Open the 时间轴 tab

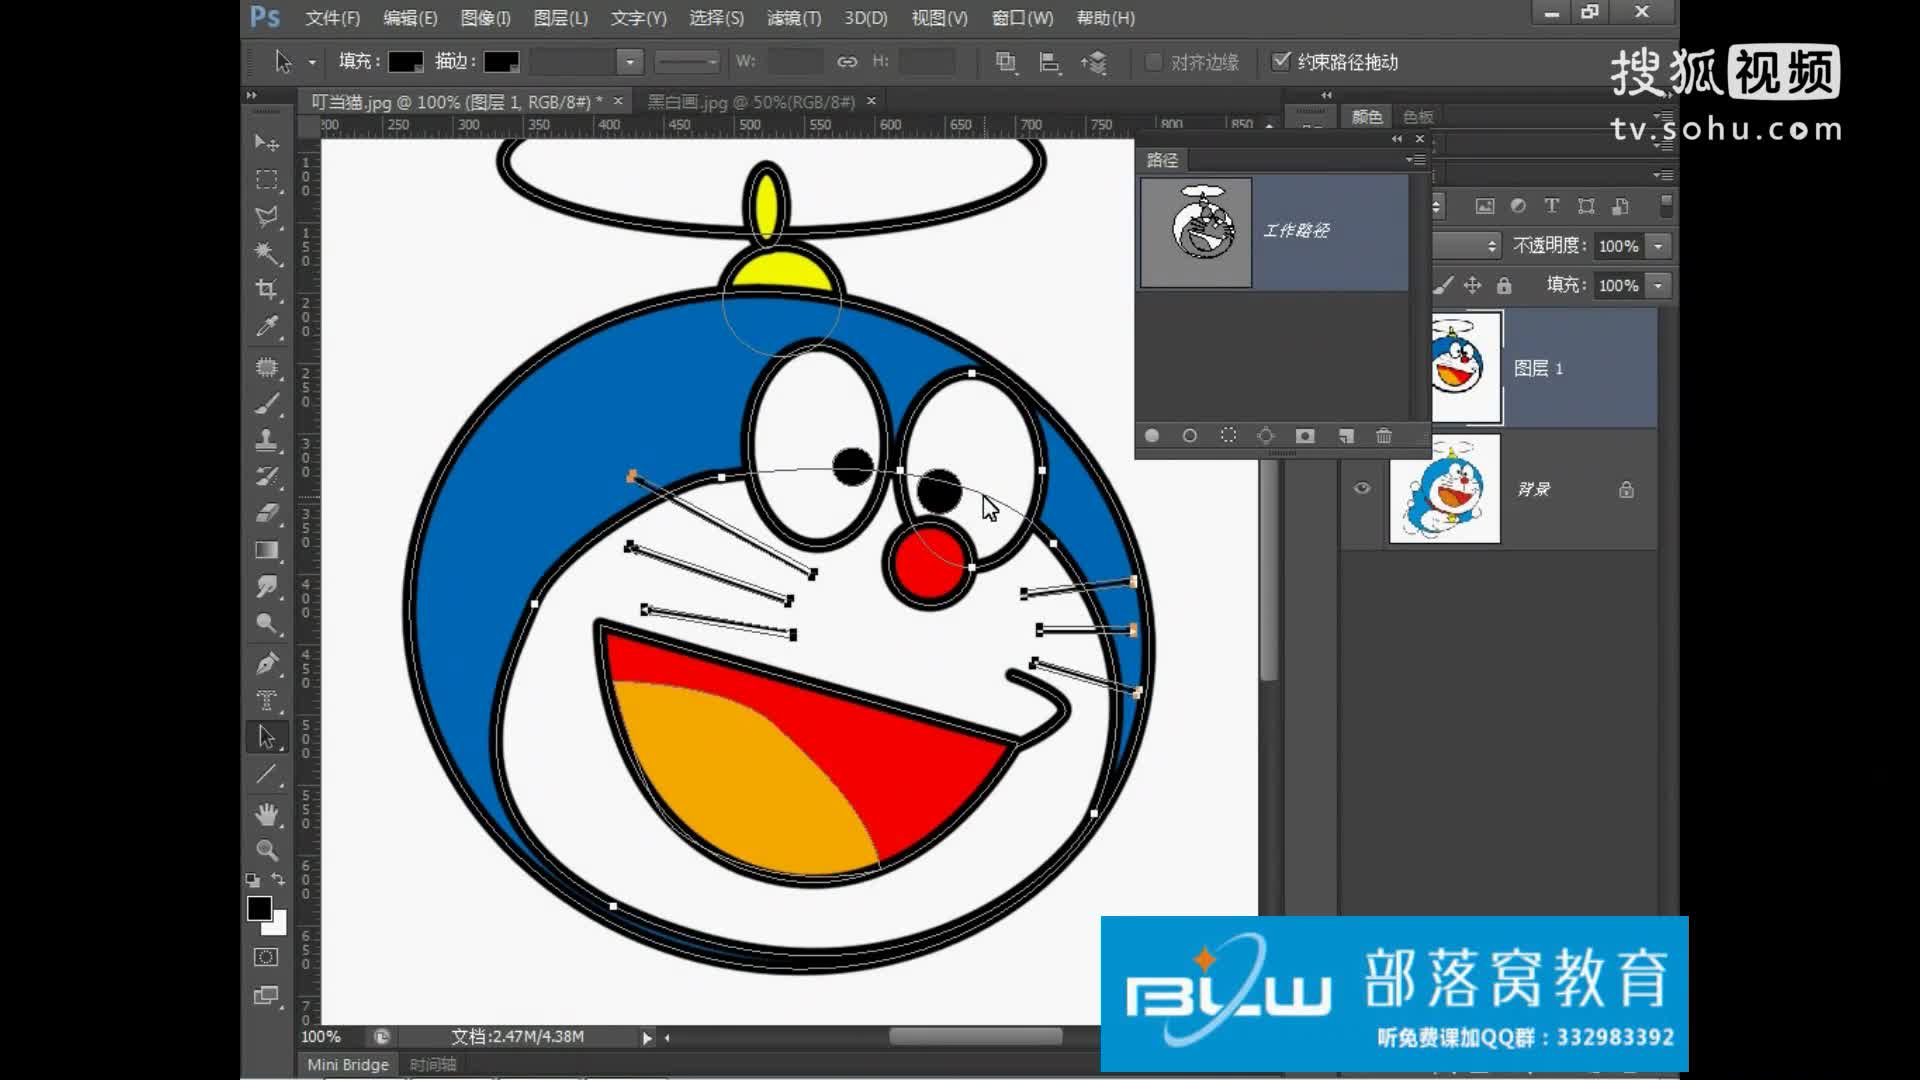coord(432,1064)
